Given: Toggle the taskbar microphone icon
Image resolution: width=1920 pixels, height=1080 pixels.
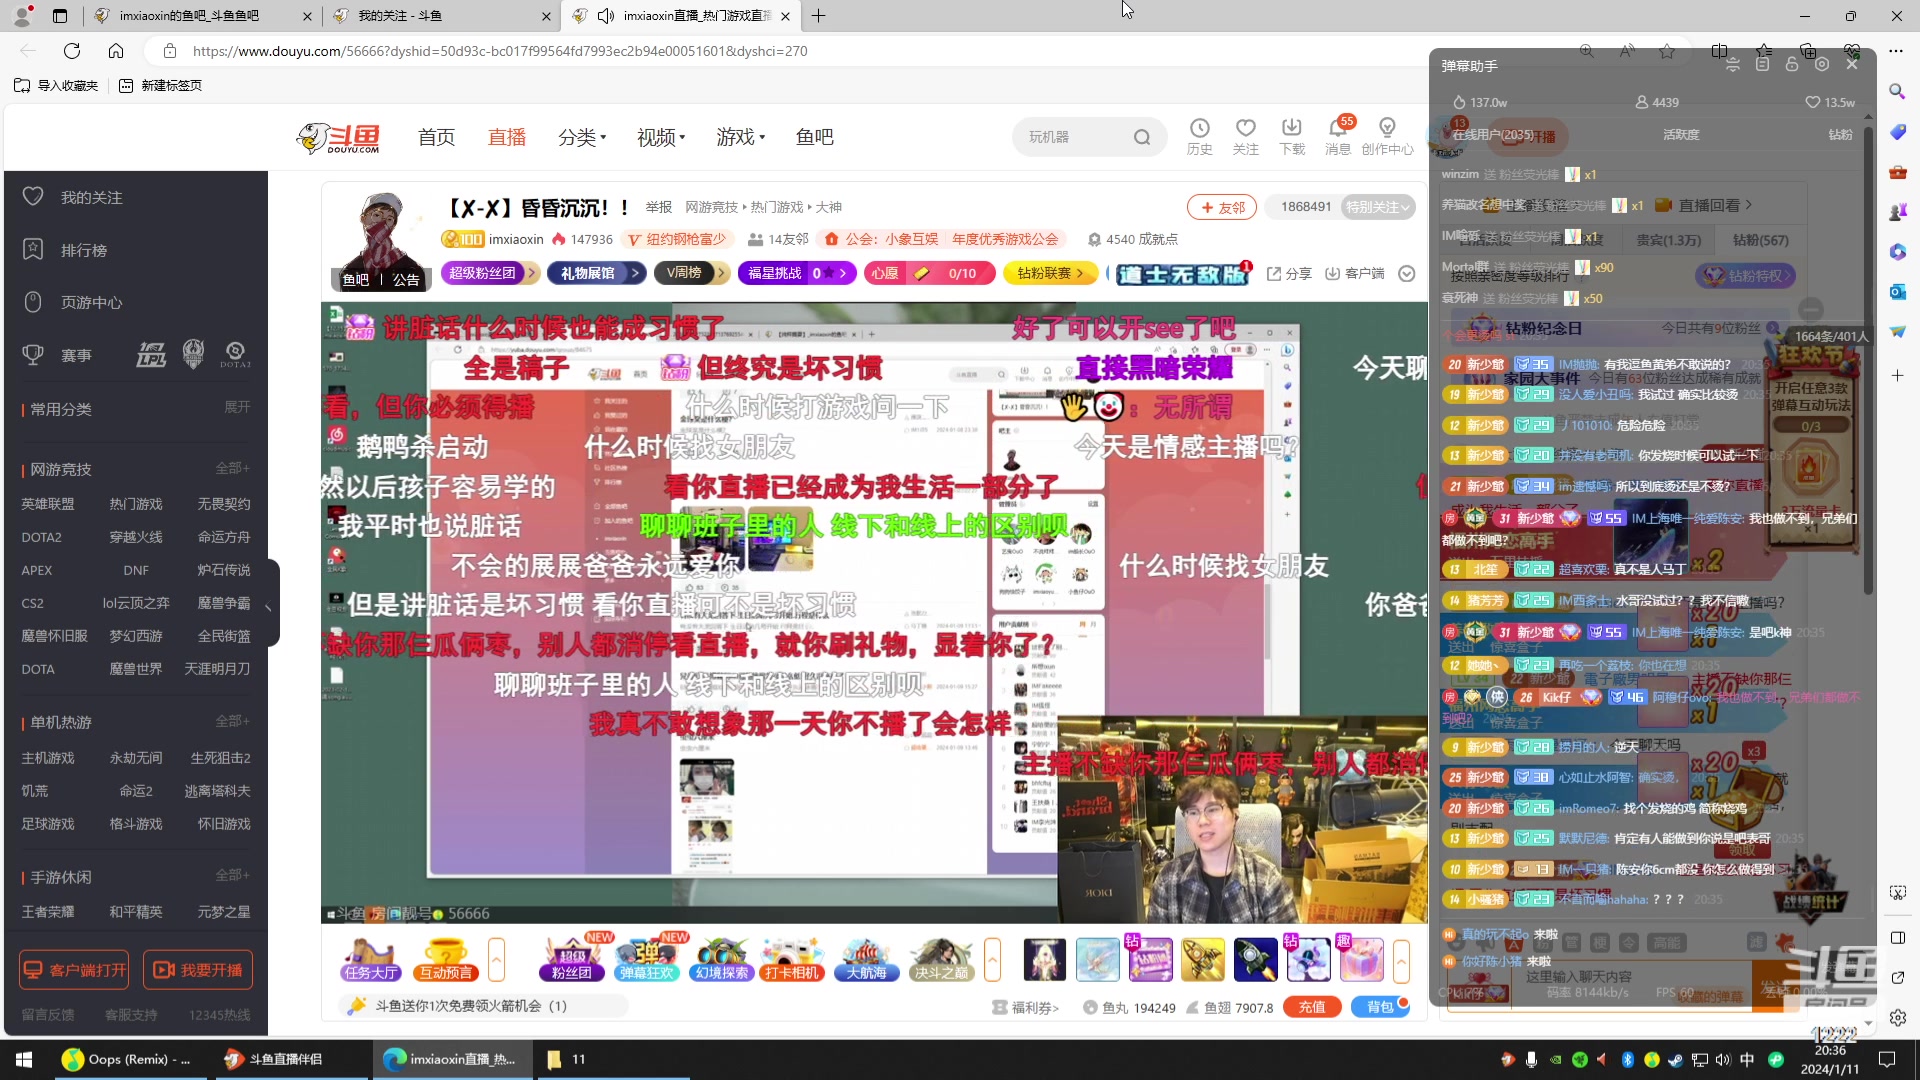Looking at the screenshot, I should click(1531, 1059).
